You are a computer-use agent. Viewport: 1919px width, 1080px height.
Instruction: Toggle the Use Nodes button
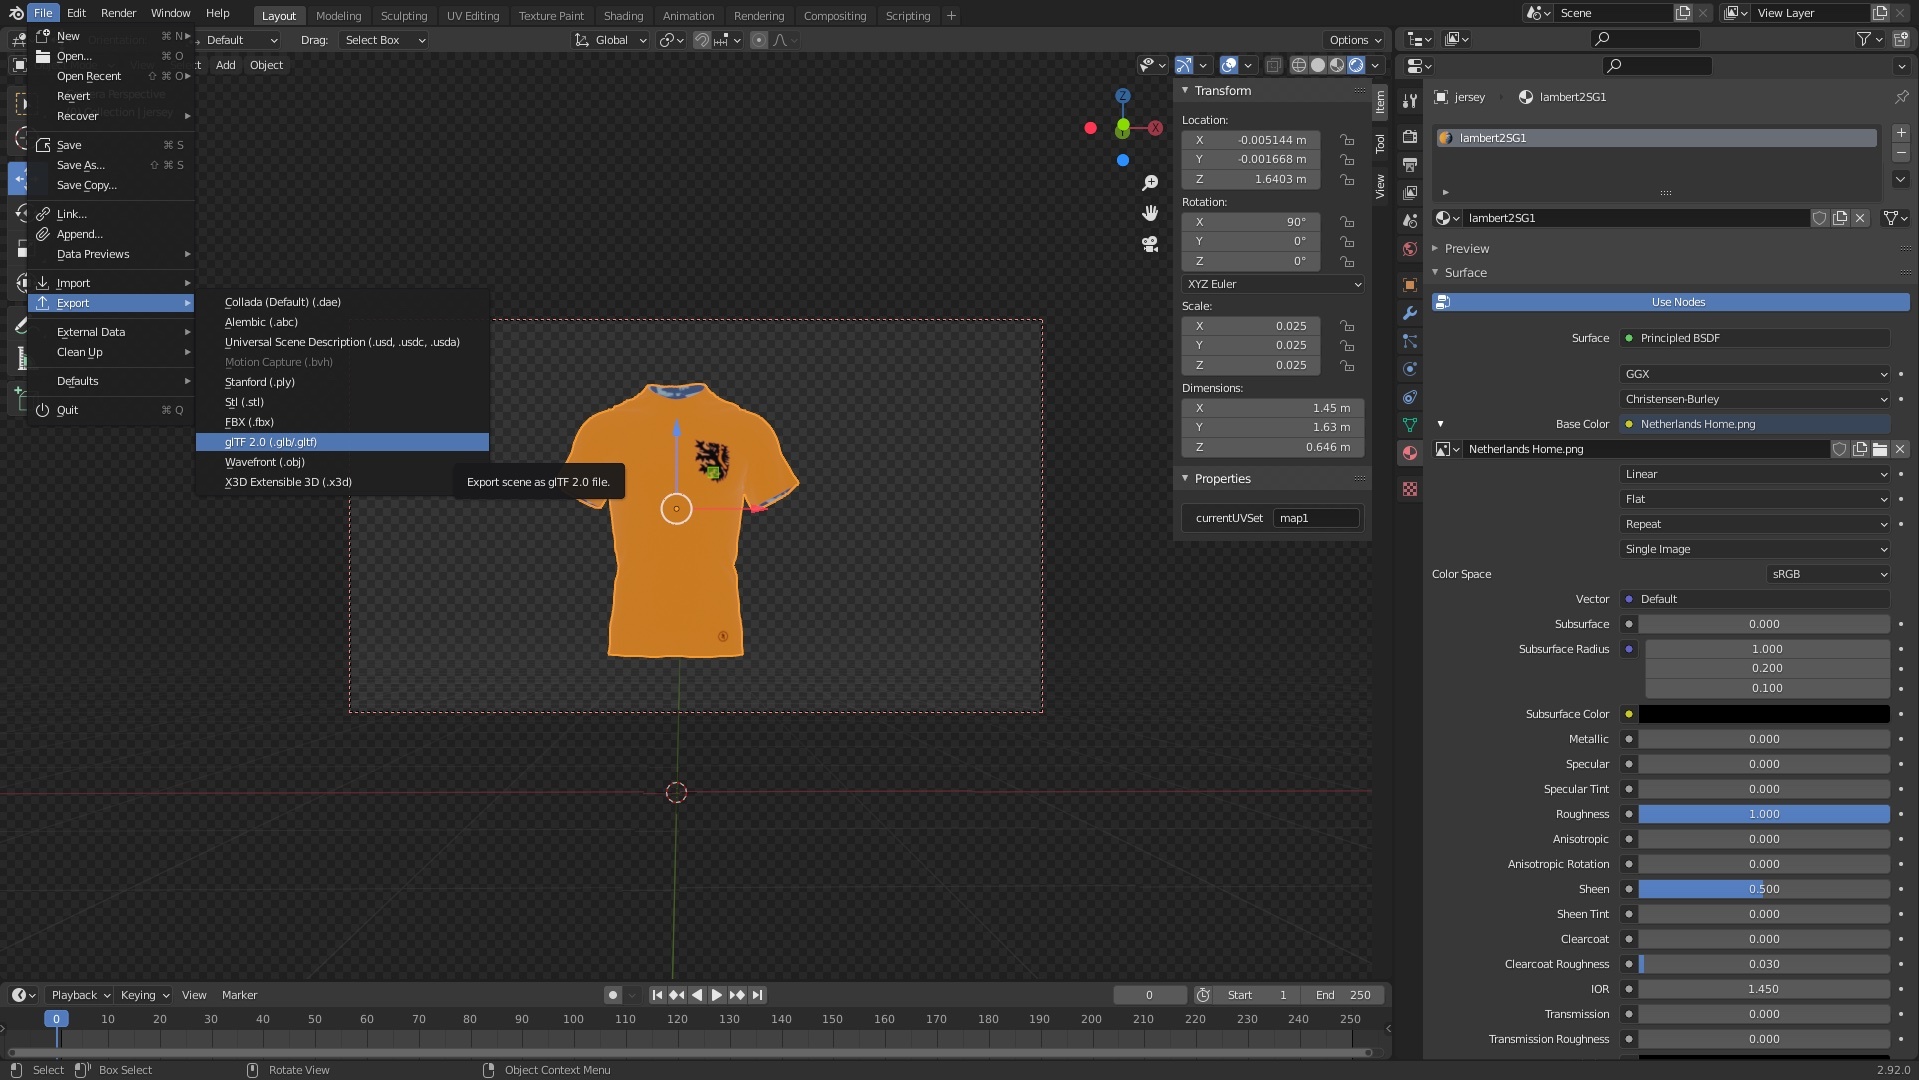coord(1677,302)
